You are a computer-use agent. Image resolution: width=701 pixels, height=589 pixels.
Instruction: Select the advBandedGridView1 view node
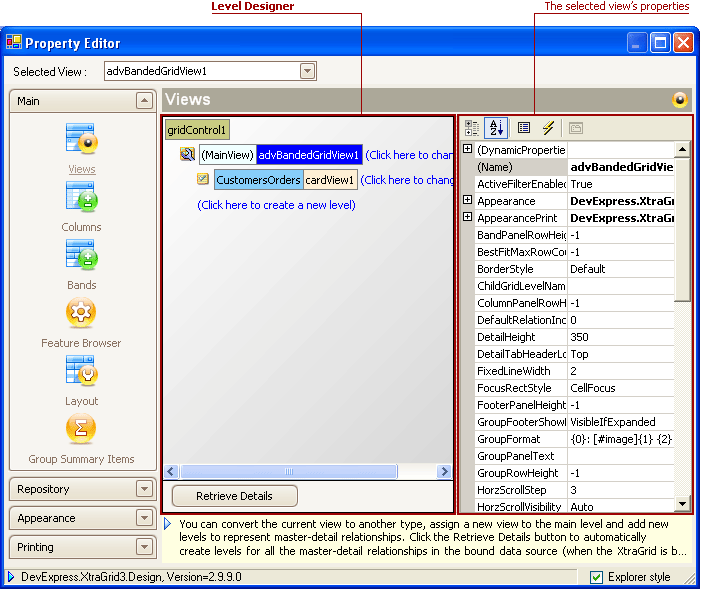click(x=309, y=155)
